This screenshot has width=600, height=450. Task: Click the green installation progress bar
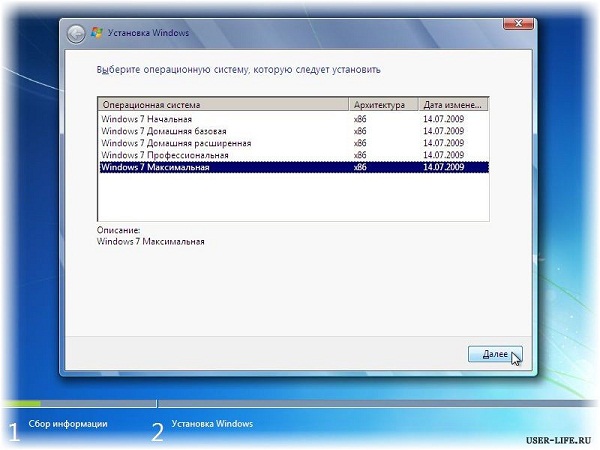click(21, 403)
